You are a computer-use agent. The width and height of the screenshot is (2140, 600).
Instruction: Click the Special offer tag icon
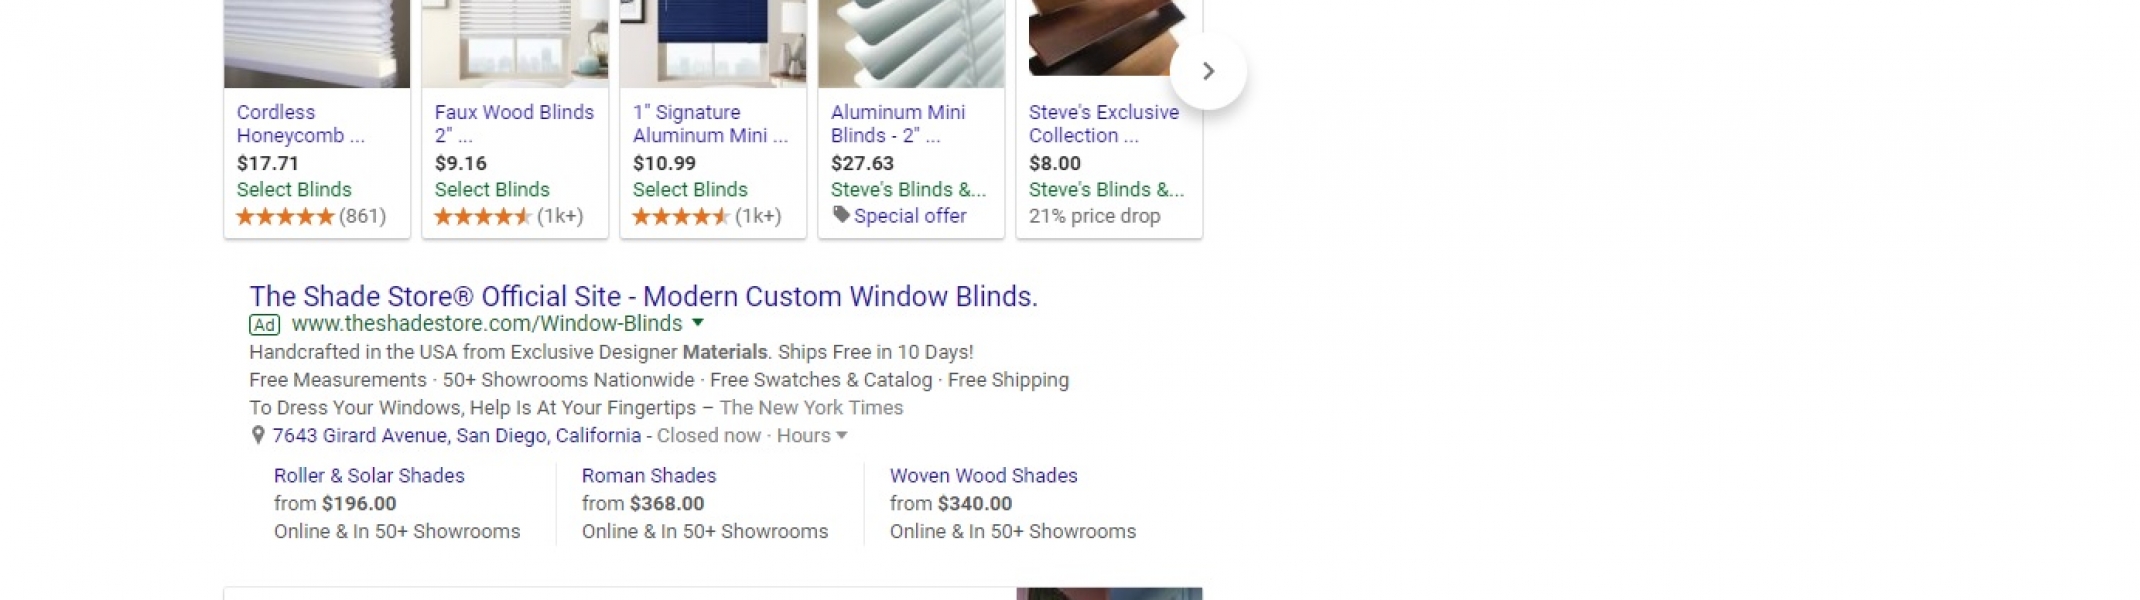coord(841,215)
